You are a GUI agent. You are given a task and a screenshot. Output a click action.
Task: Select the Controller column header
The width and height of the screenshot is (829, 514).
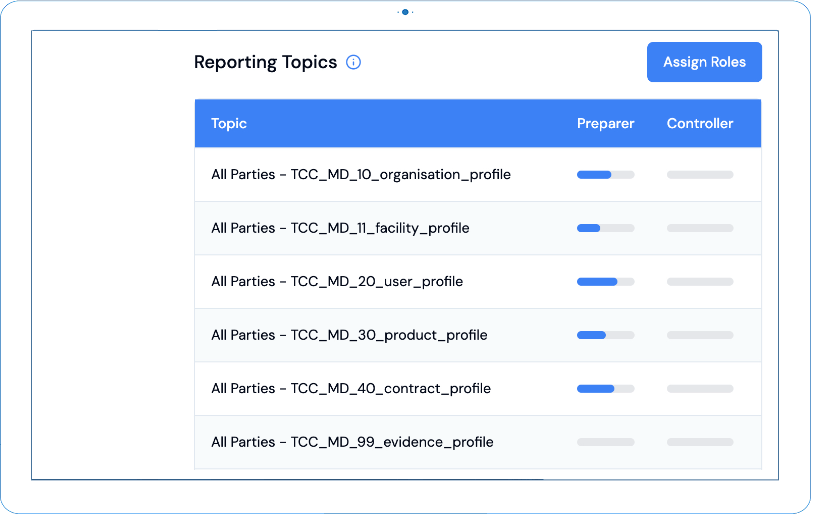(700, 123)
